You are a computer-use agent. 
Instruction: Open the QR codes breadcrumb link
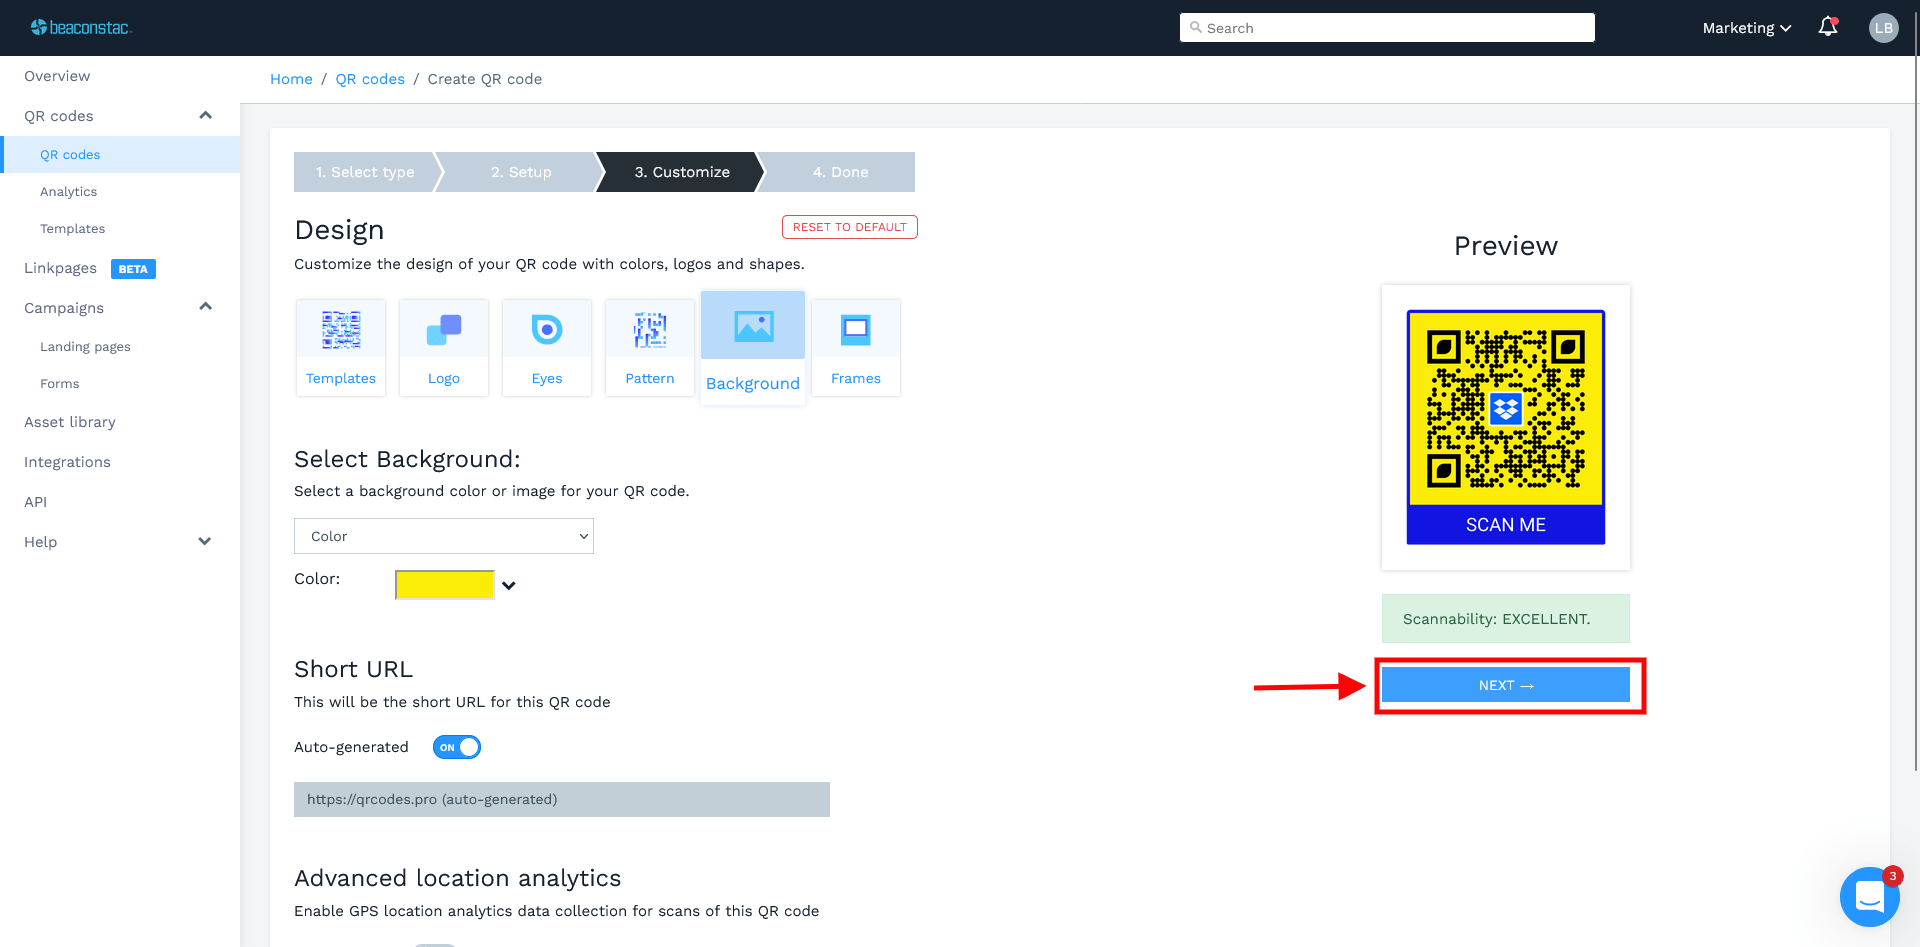[370, 79]
